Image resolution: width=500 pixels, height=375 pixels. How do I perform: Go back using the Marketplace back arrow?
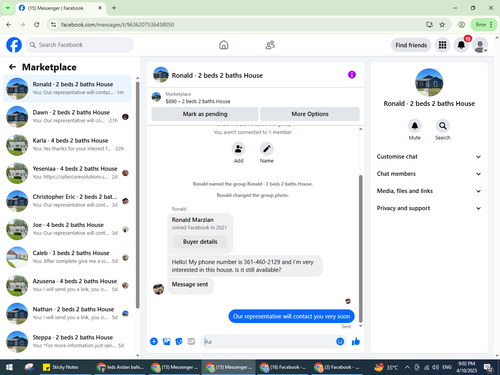coord(12,67)
